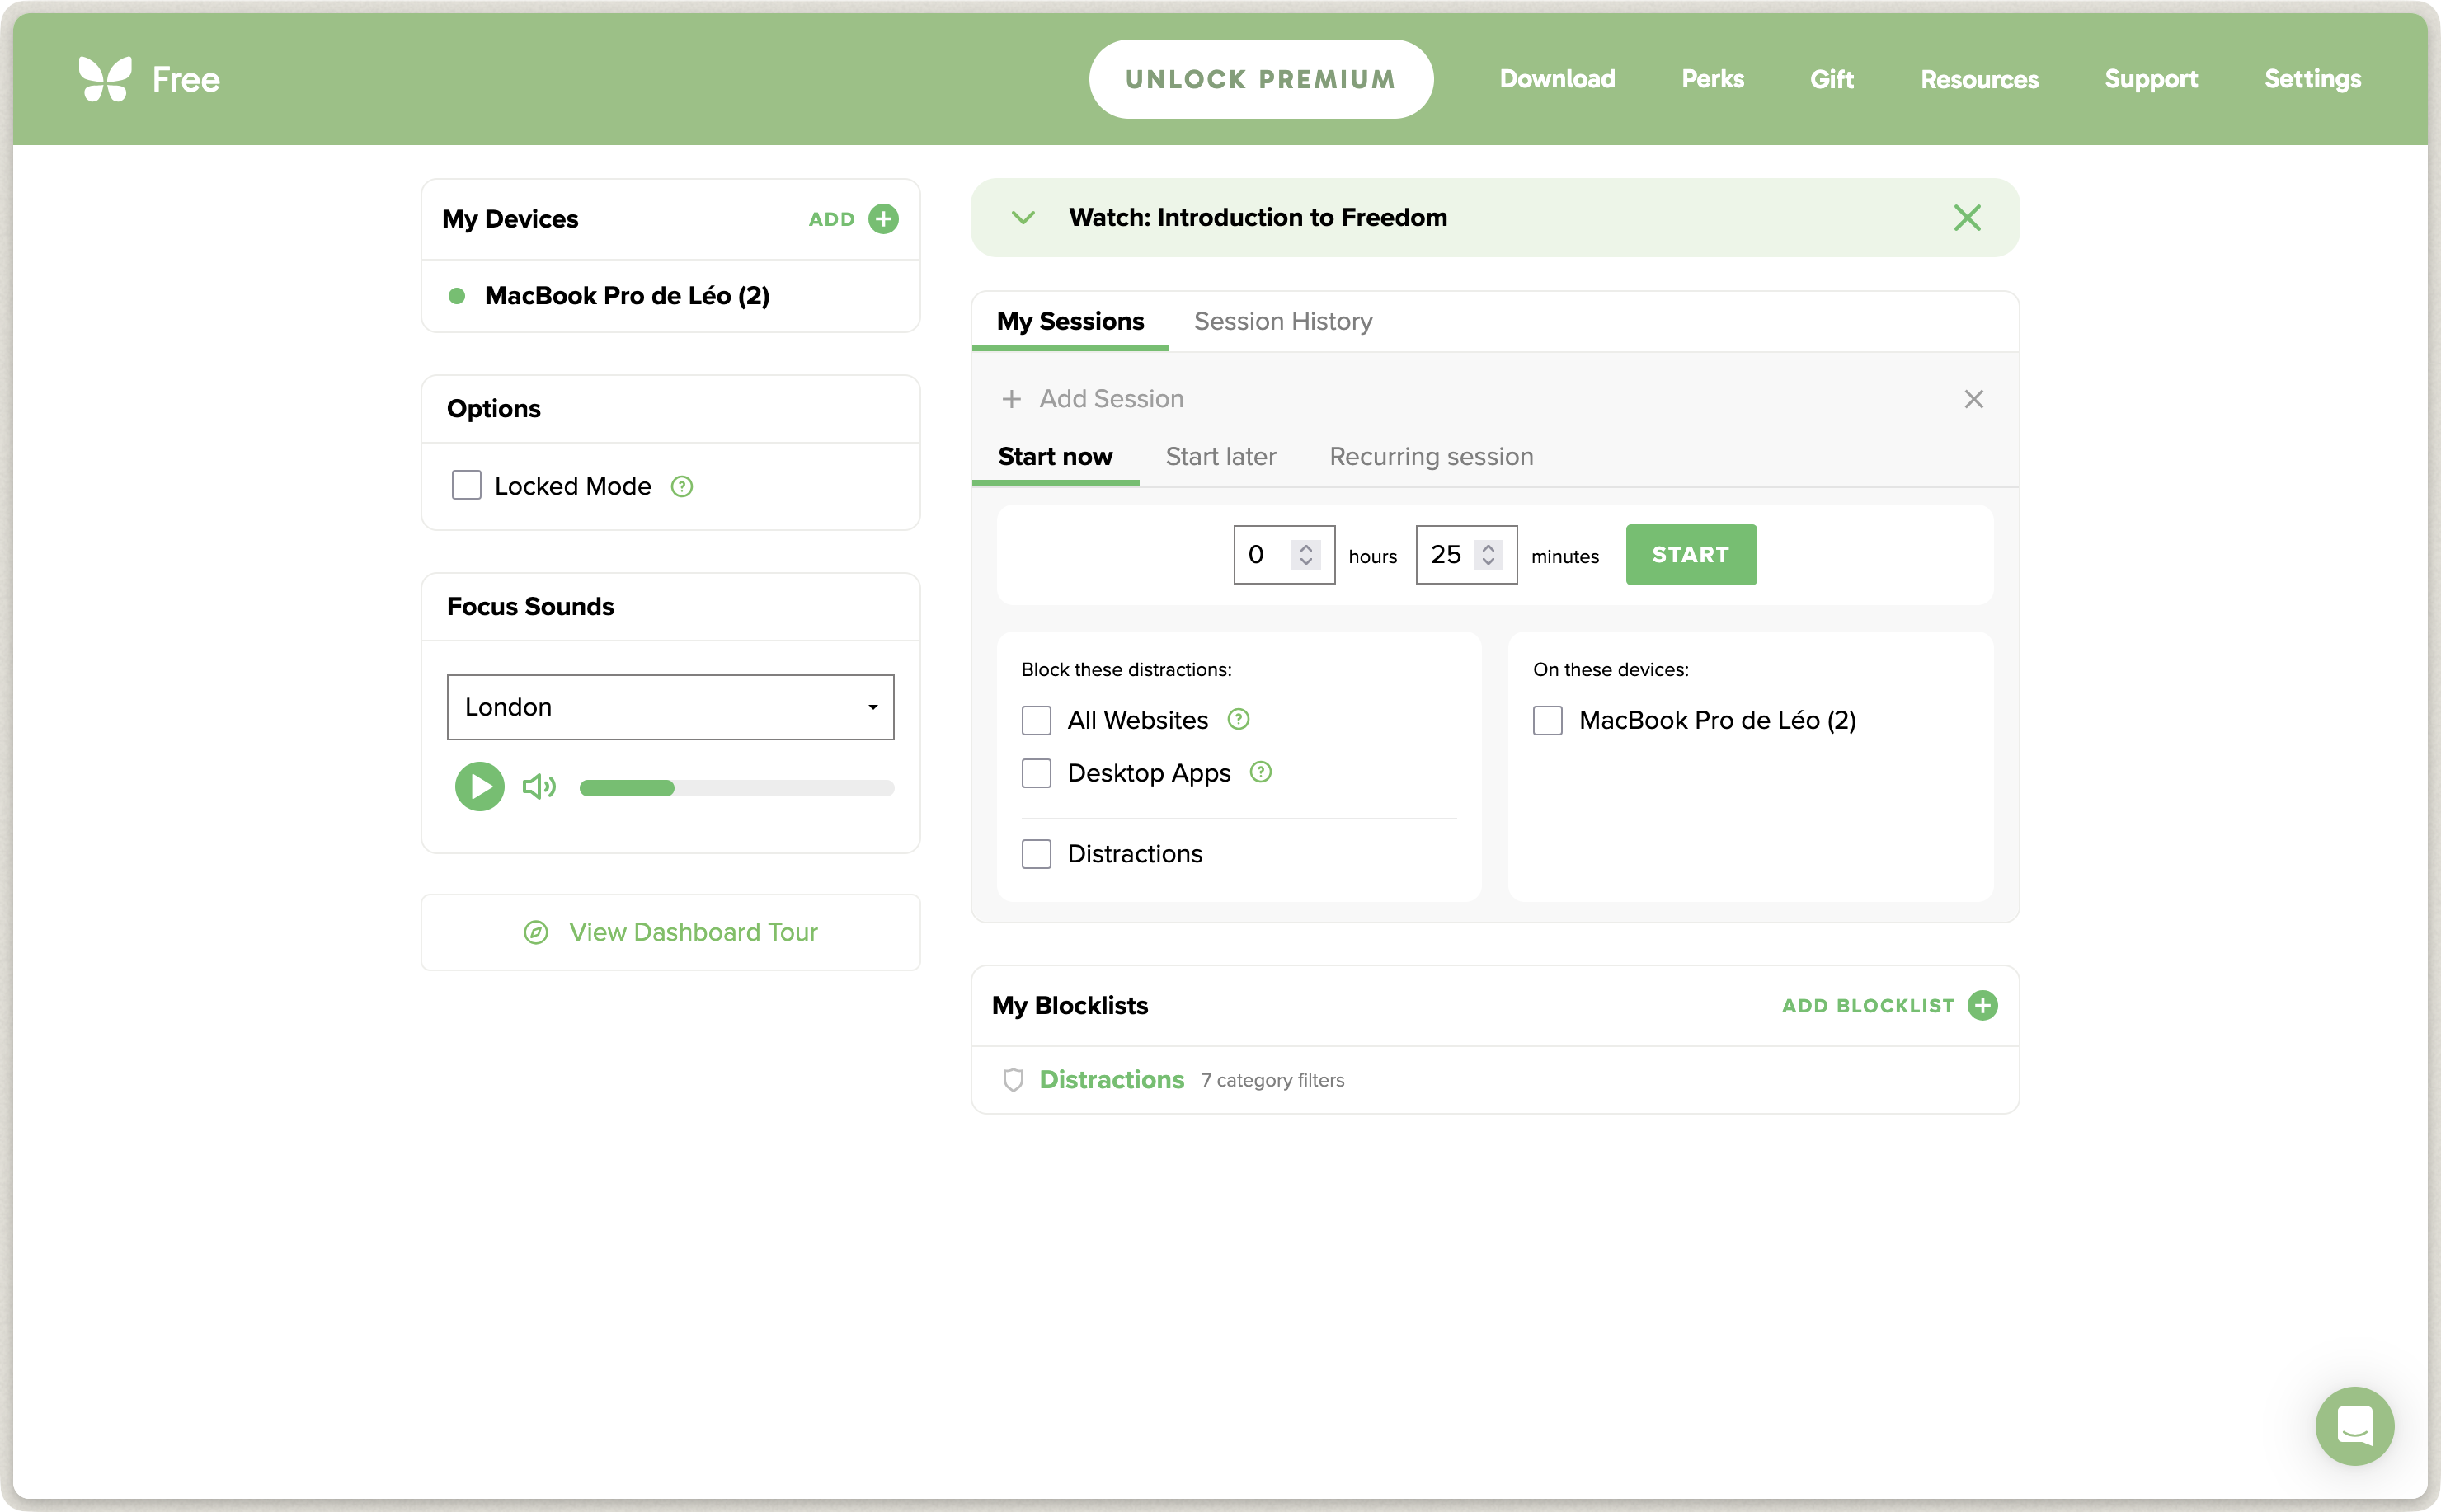Mute the focus sounds speaker icon
2441x1512 pixels.
[539, 787]
